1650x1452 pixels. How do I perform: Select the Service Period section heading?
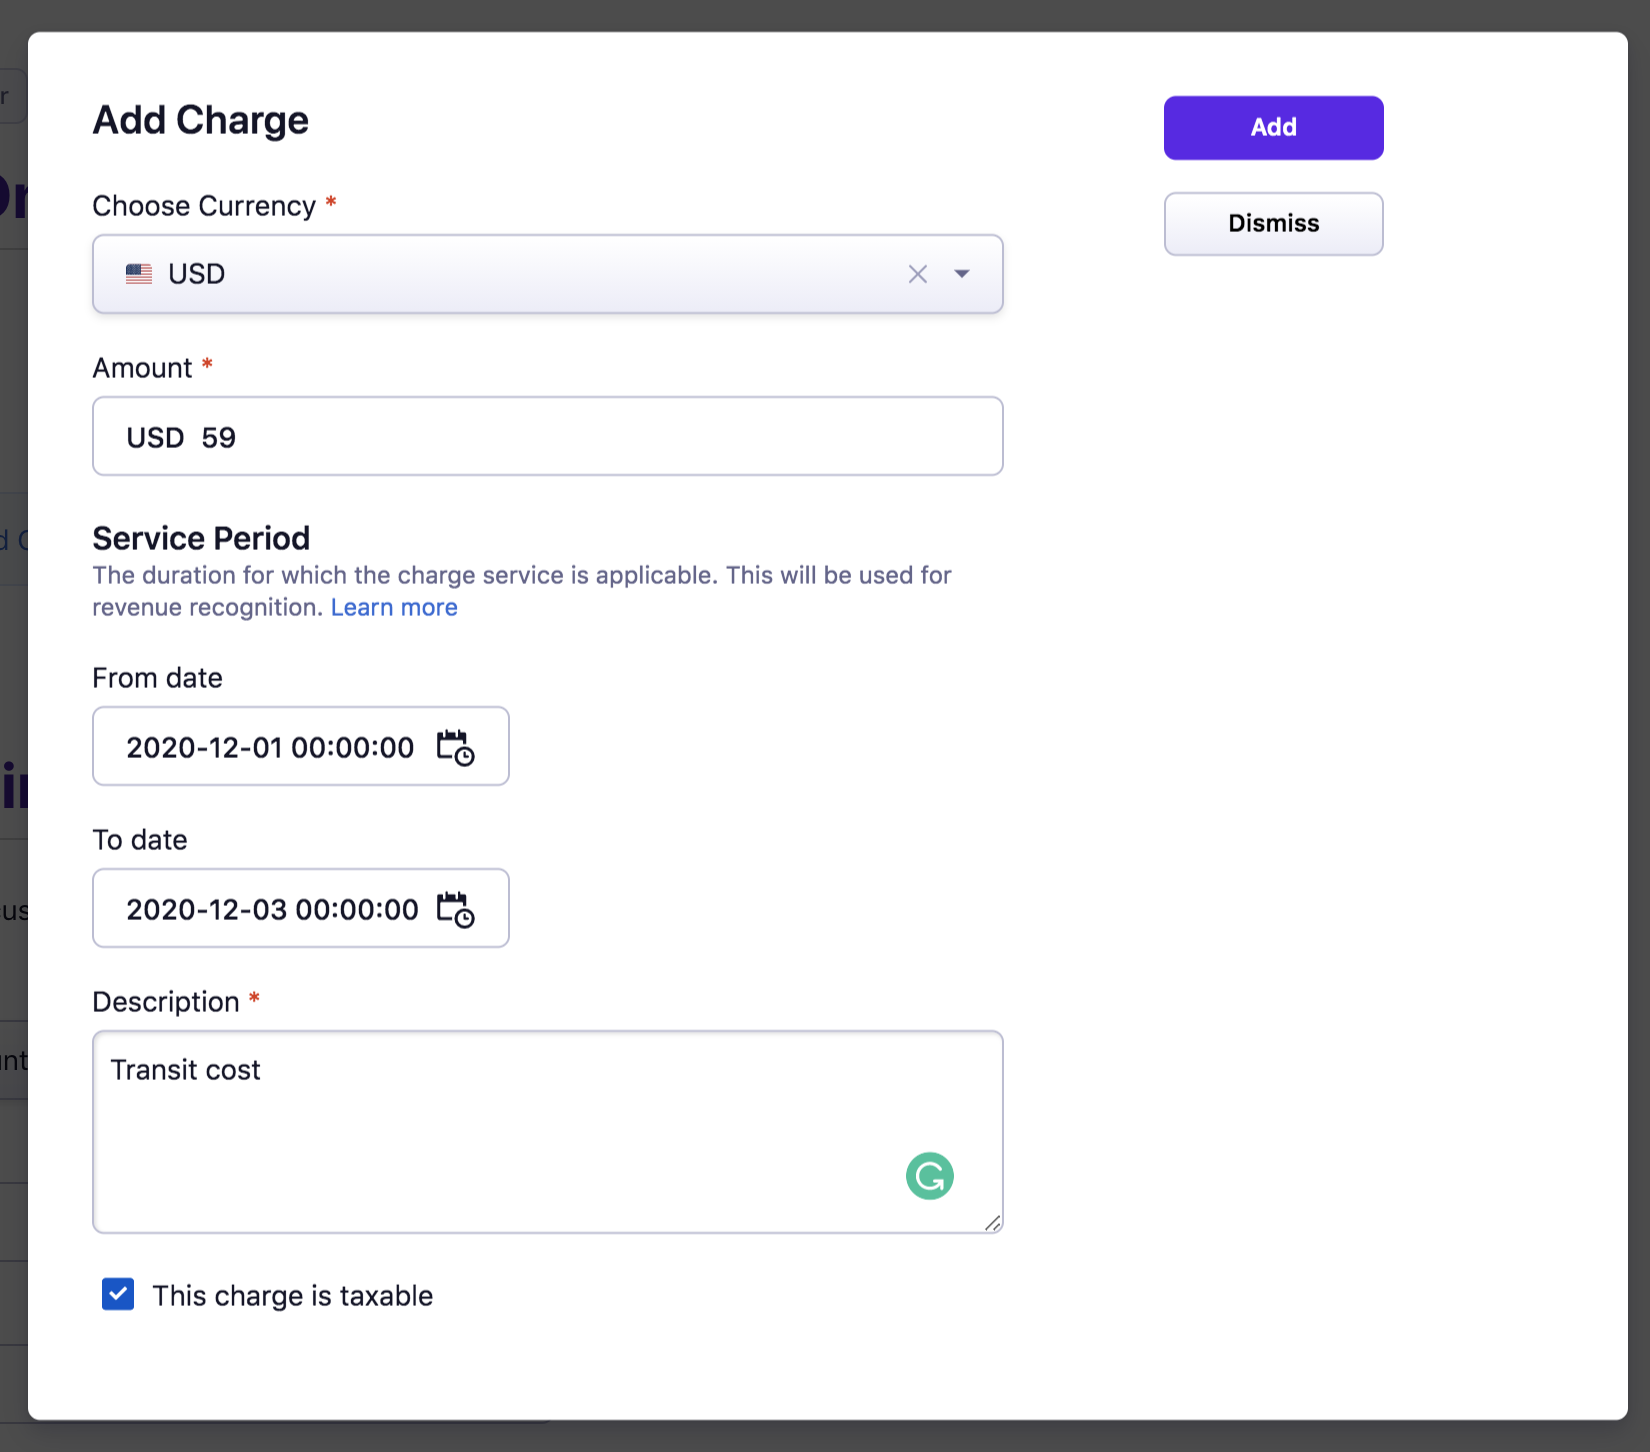point(200,537)
